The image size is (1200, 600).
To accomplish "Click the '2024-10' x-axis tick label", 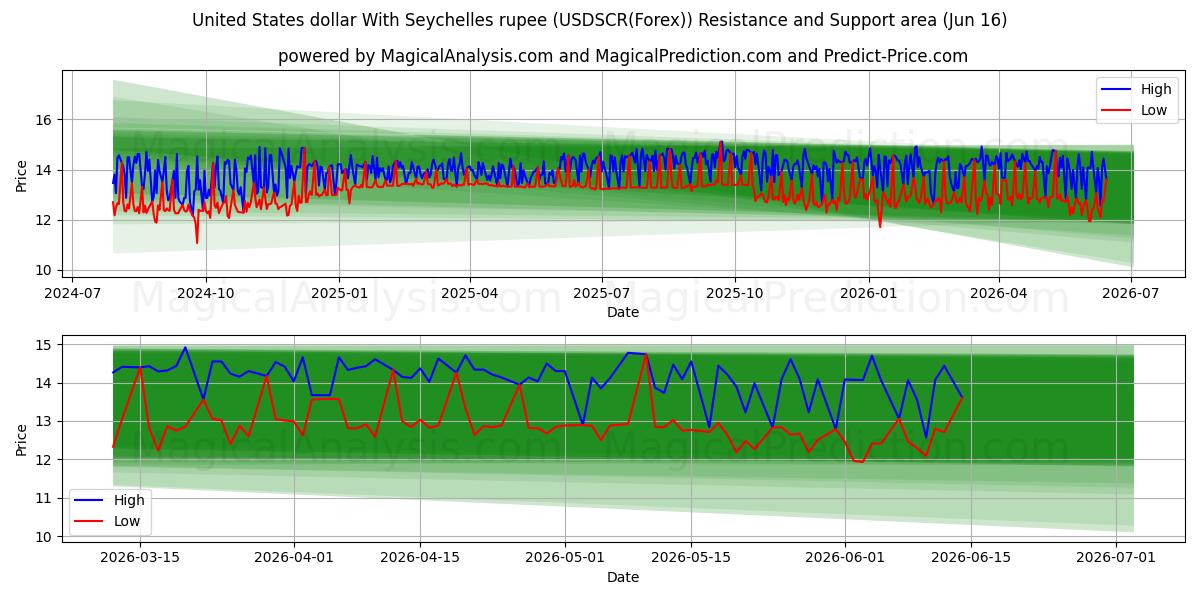I will pos(206,294).
